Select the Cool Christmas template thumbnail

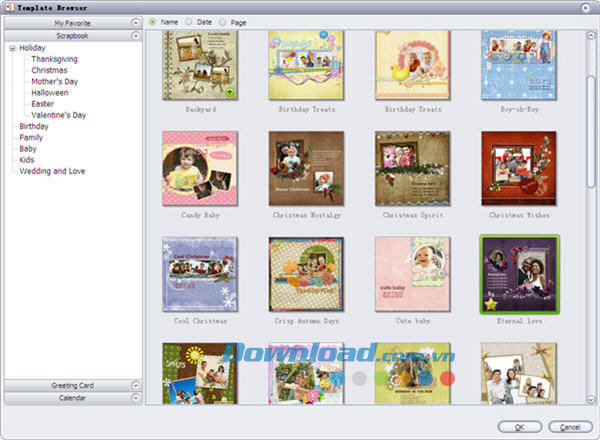click(x=199, y=274)
